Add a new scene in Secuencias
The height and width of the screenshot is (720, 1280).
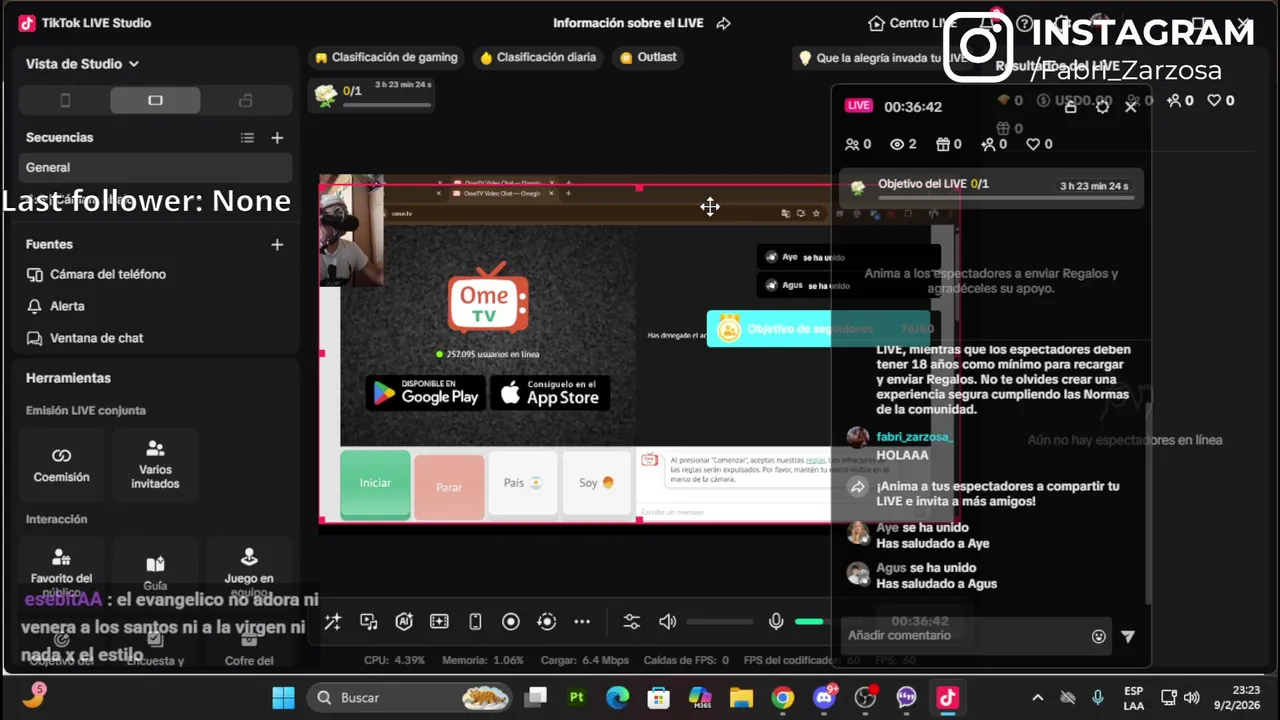(x=277, y=138)
